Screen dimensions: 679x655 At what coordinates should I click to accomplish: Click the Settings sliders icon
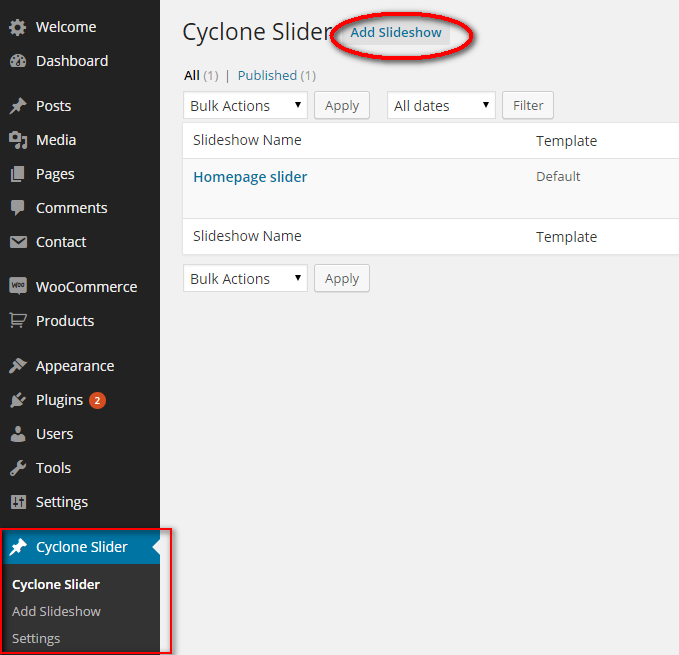18,502
